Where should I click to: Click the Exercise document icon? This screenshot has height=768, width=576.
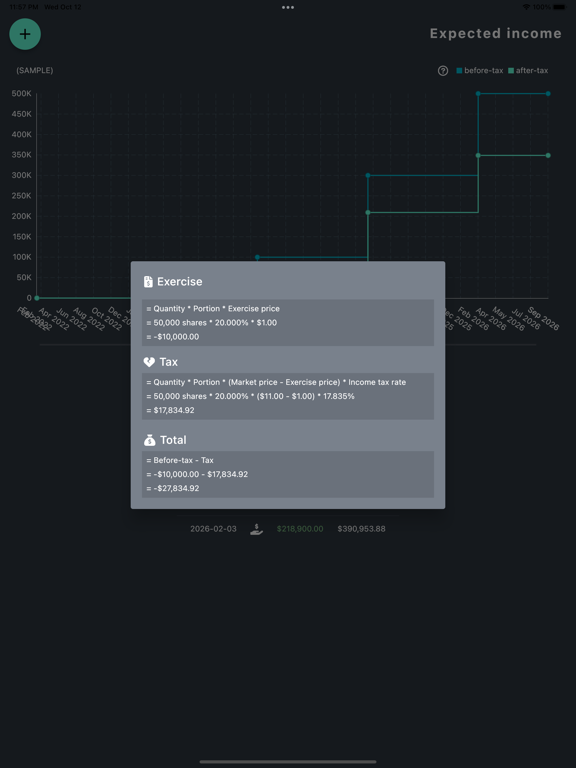tap(148, 282)
